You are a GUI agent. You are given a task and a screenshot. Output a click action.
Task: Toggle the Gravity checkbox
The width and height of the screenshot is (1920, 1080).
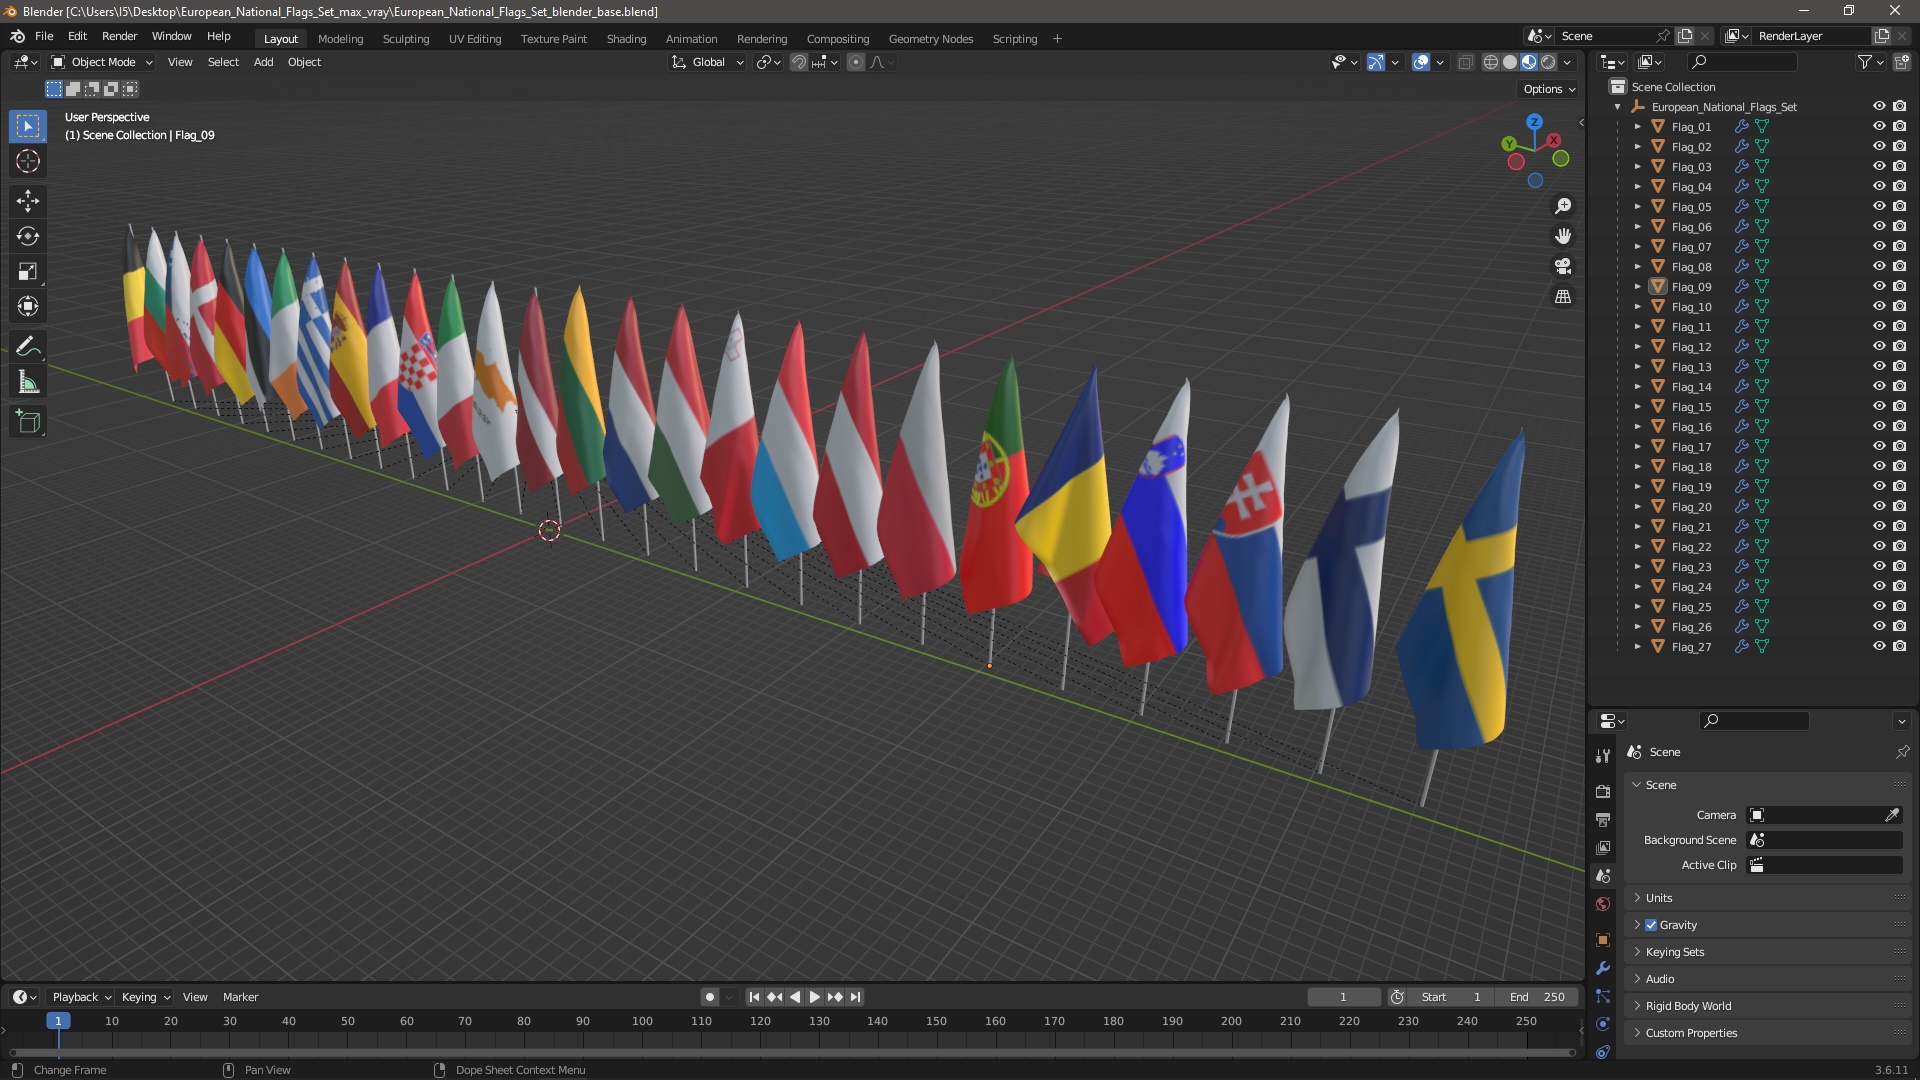pos(1651,925)
